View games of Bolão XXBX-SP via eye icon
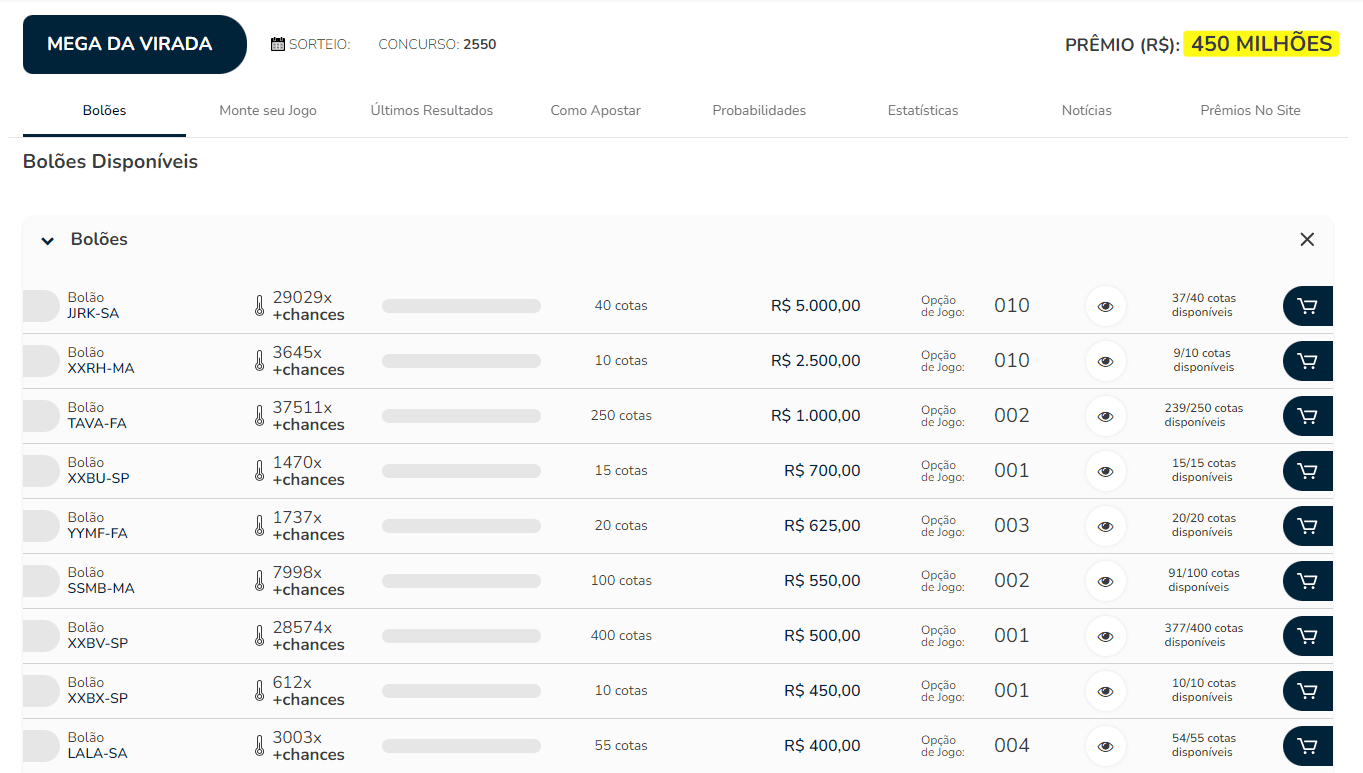Screen dimensions: 1363x773 click(x=1105, y=691)
